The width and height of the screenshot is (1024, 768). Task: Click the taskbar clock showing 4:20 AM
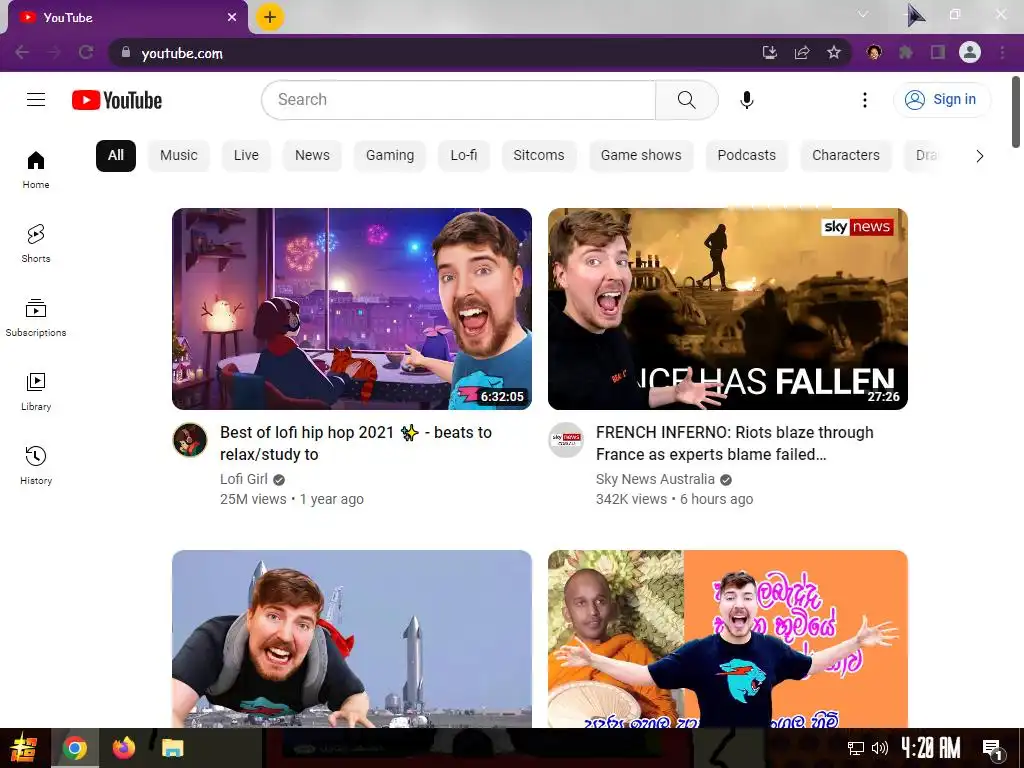931,748
